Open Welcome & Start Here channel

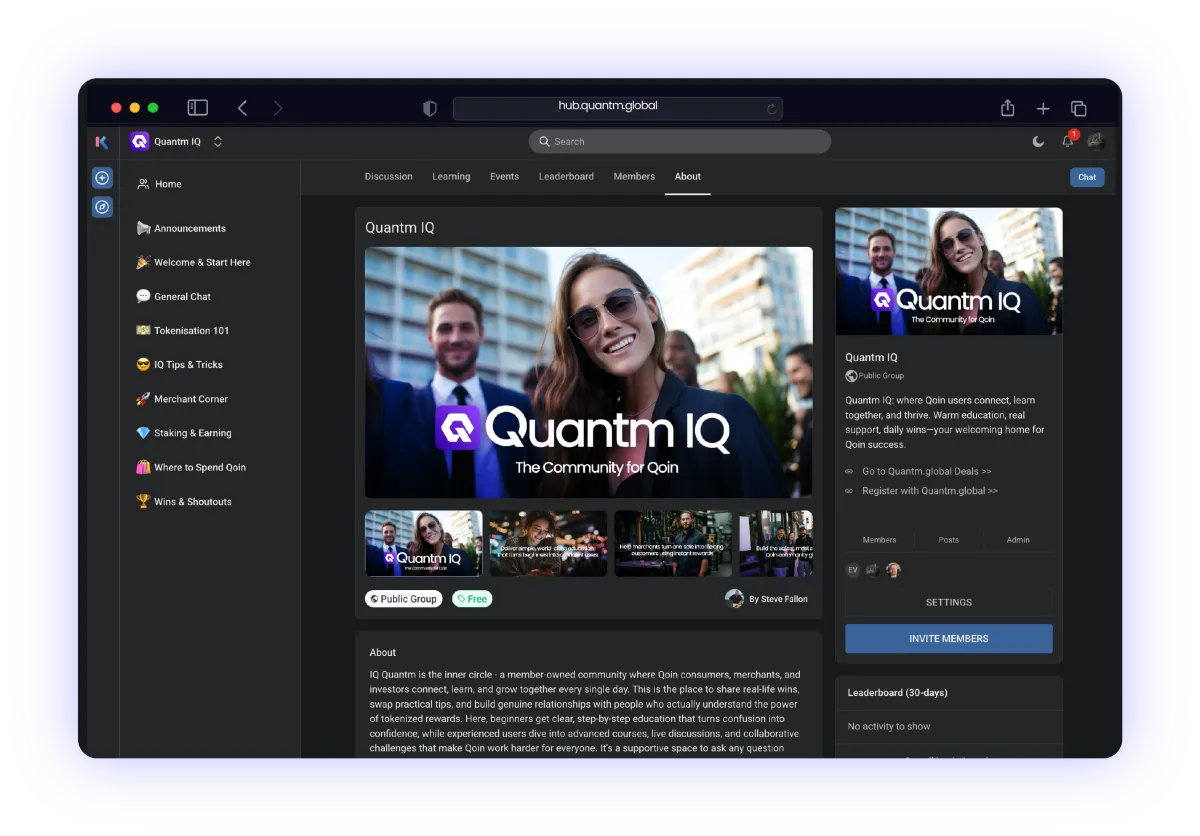(x=193, y=262)
